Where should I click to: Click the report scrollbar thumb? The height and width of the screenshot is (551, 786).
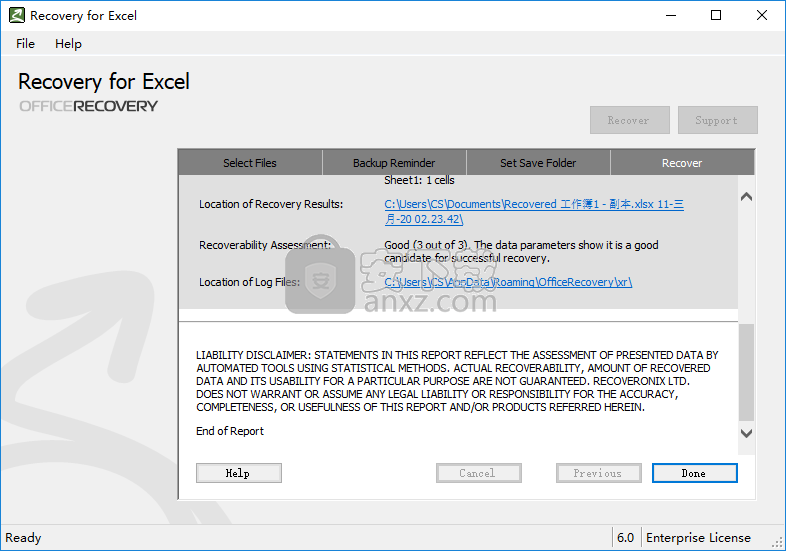[746, 372]
